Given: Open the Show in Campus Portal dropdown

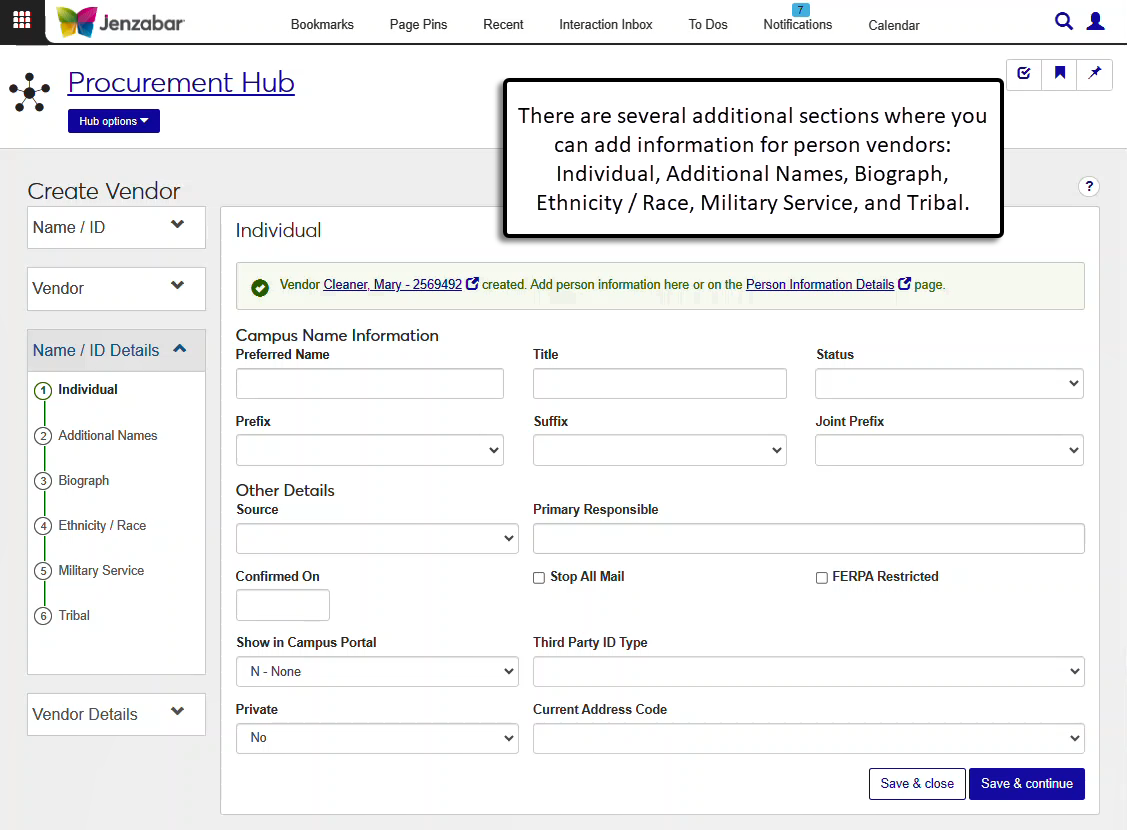Looking at the screenshot, I should pos(377,671).
